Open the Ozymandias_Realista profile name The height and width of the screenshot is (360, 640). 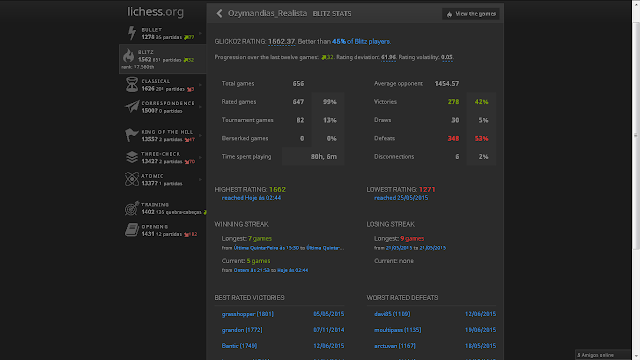click(x=267, y=13)
